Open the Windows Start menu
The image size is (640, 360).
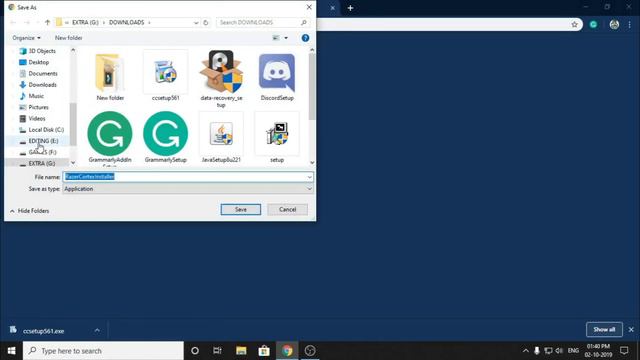[x=11, y=351]
